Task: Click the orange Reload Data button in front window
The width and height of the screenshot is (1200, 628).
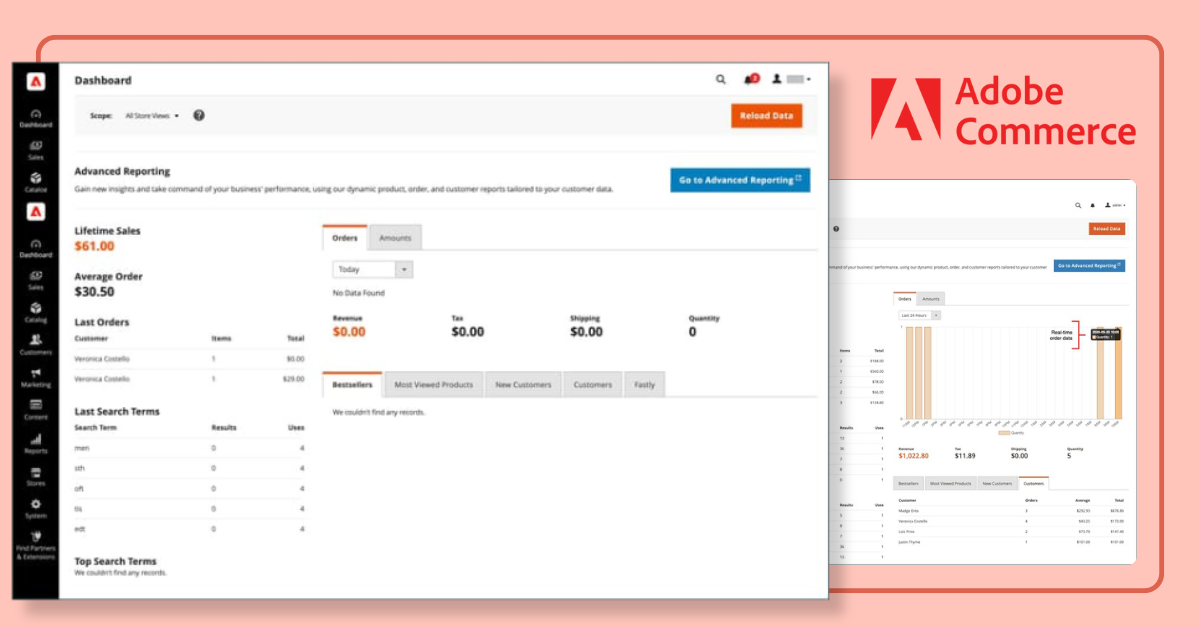Action: [x=766, y=116]
